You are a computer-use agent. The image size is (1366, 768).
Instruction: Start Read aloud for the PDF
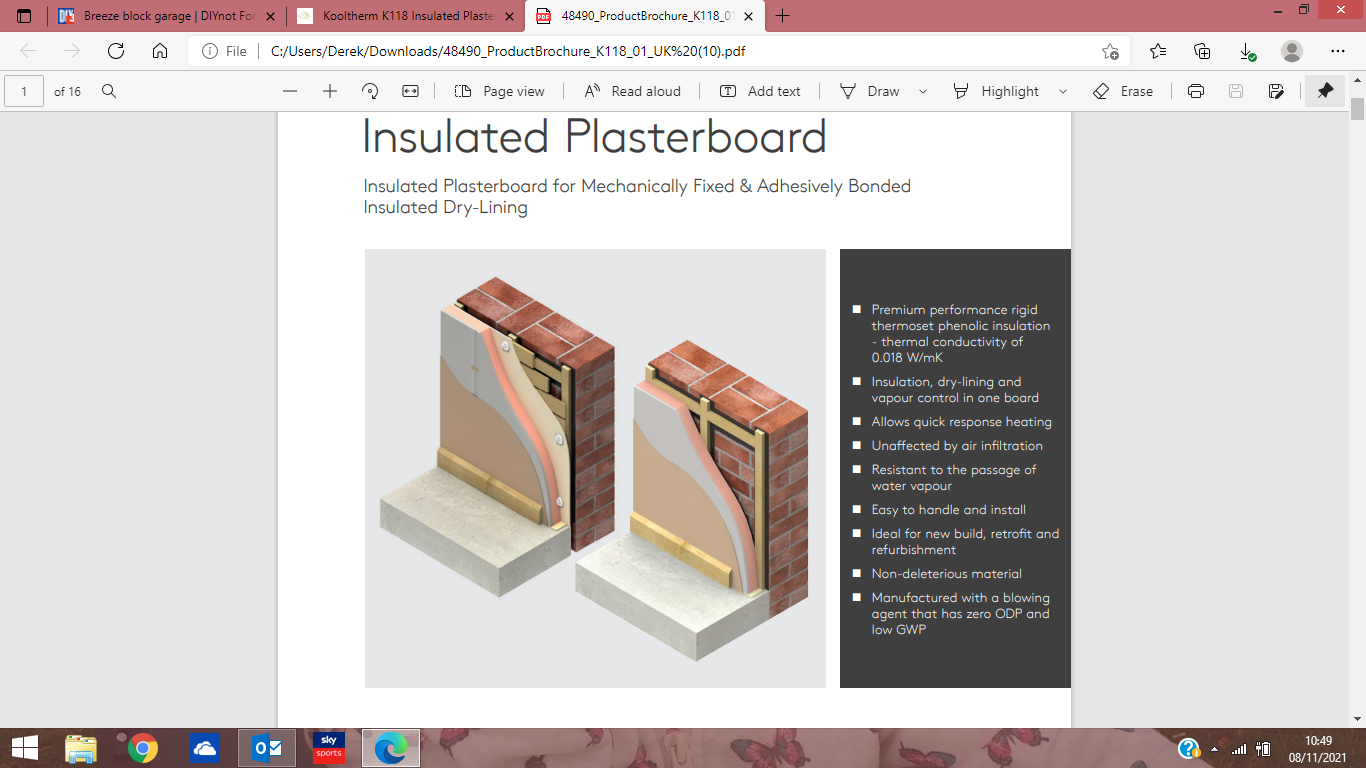pos(632,91)
